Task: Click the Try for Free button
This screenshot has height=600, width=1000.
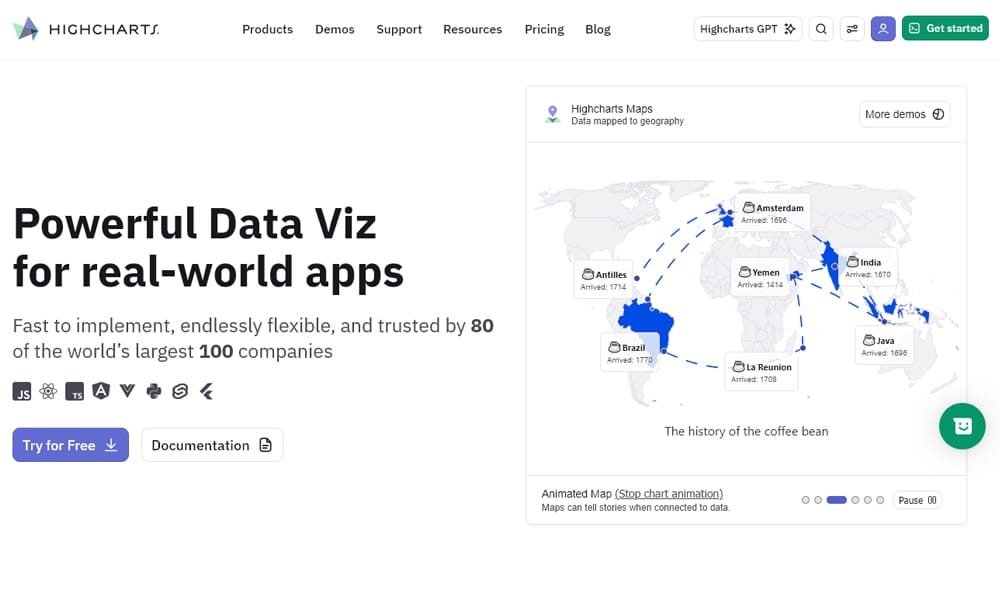Action: (70, 445)
